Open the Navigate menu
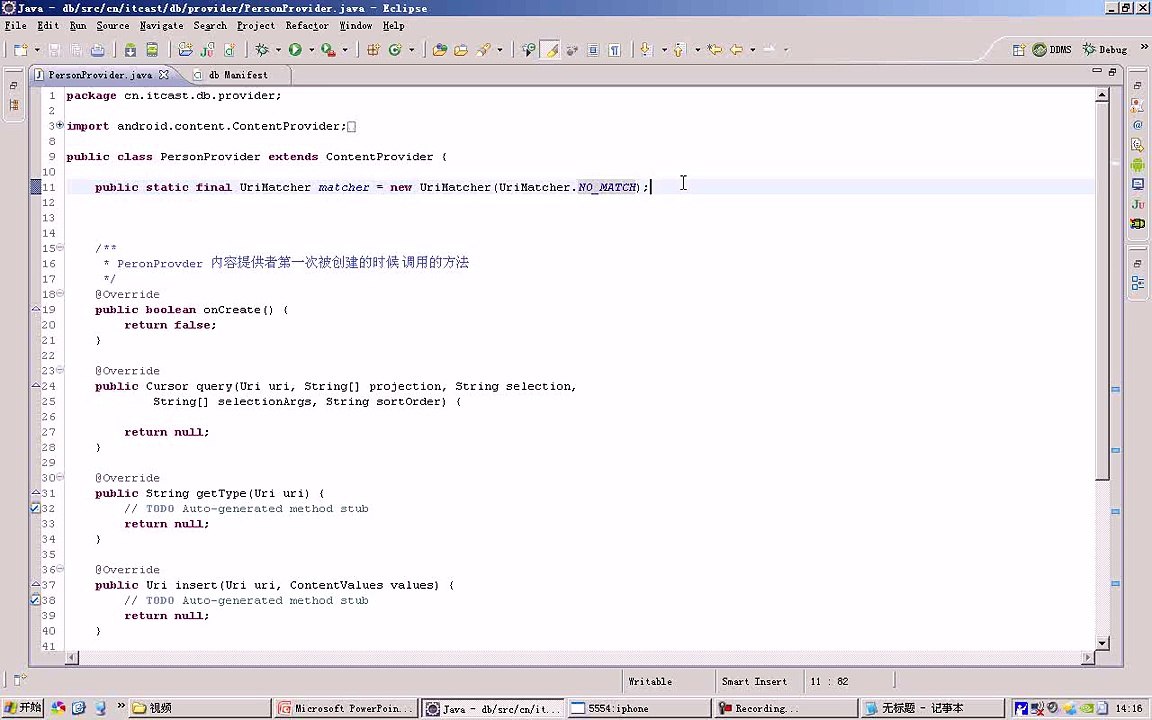 click(x=162, y=25)
